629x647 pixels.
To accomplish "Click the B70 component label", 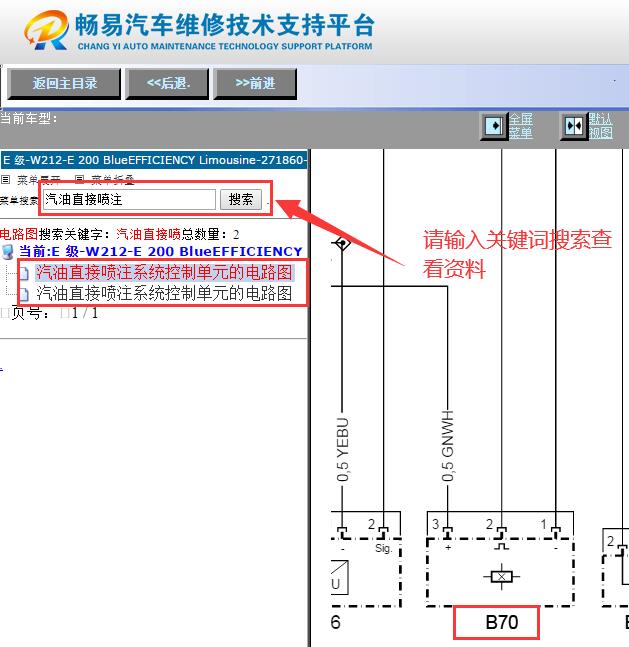I will 501,622.
